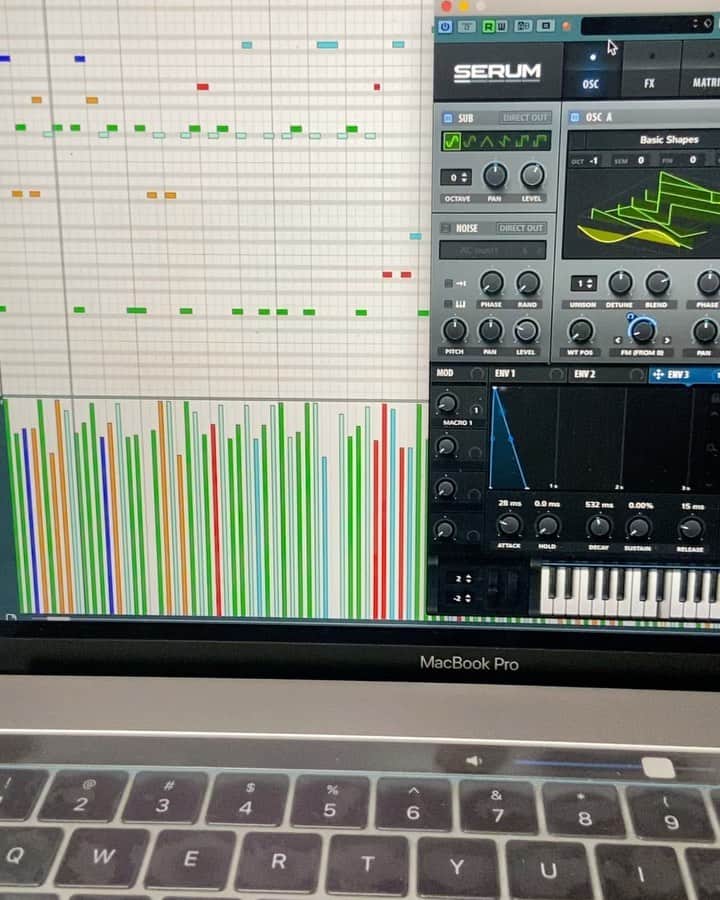Click the envelope Decay knob
This screenshot has width=720, height=900.
coord(599,526)
